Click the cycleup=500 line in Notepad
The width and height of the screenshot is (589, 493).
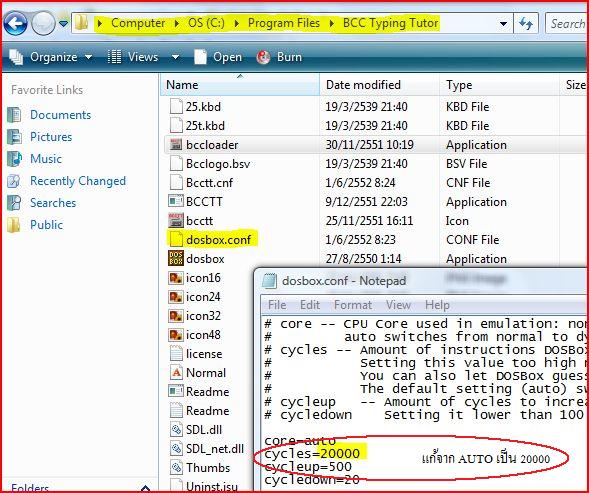[x=308, y=467]
